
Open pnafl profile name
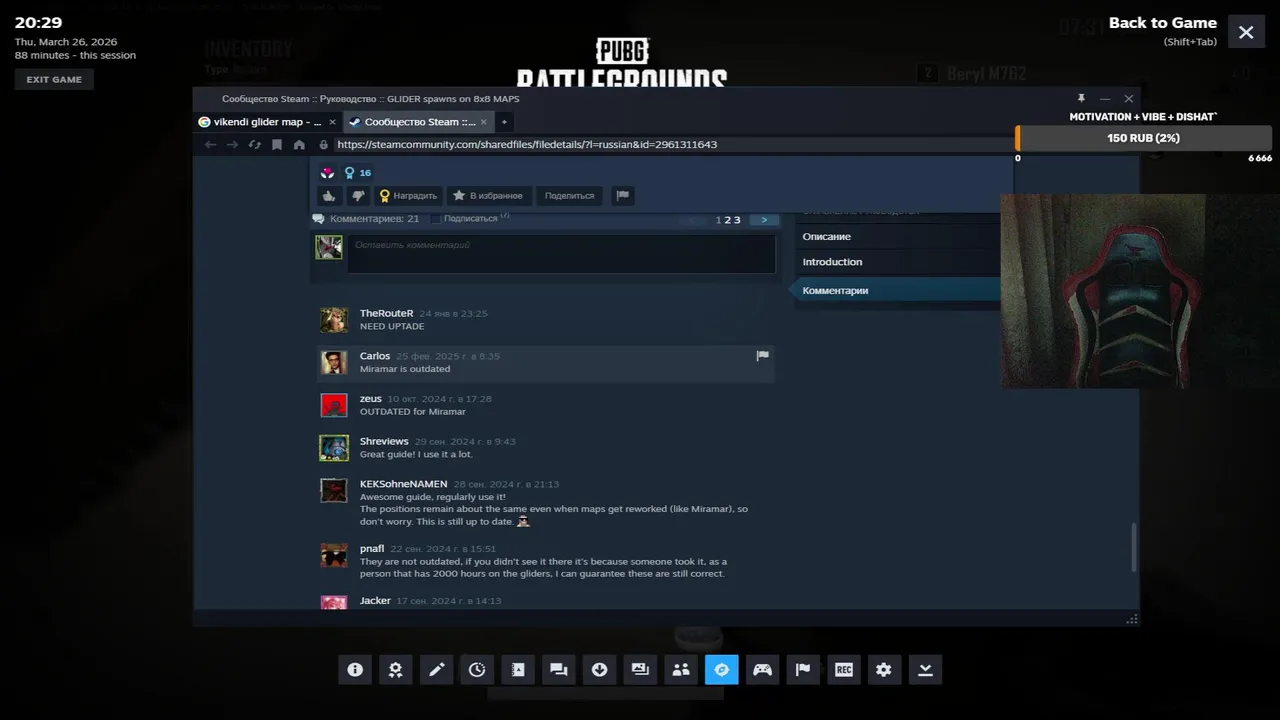tap(372, 548)
